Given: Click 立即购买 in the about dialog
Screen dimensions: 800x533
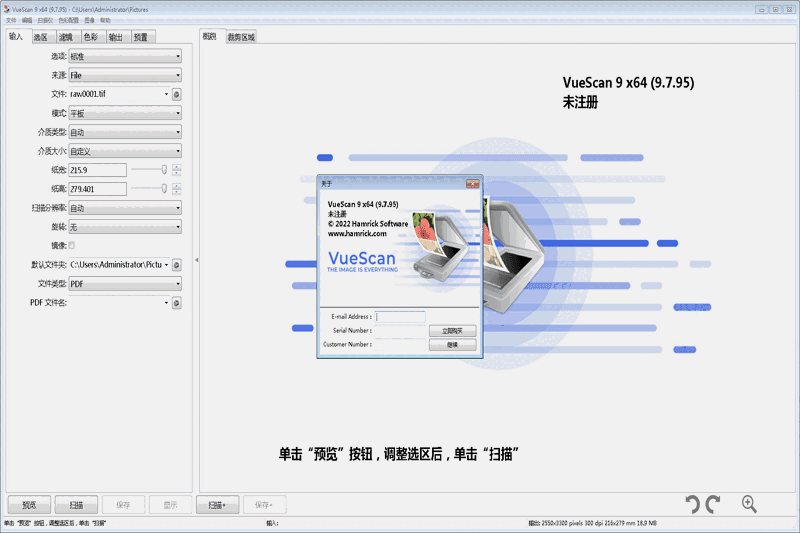Looking at the screenshot, I should (453, 331).
